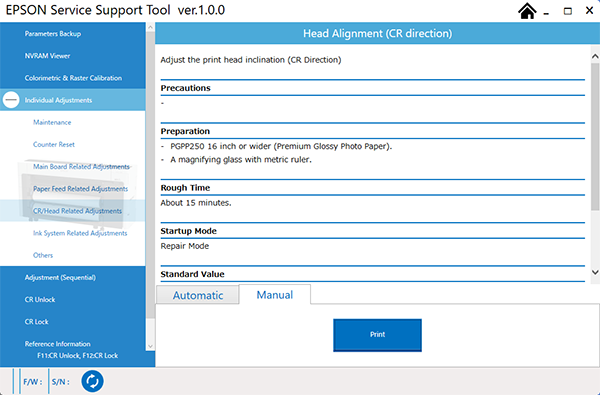Select Main Board Related Adjustments

coord(81,167)
